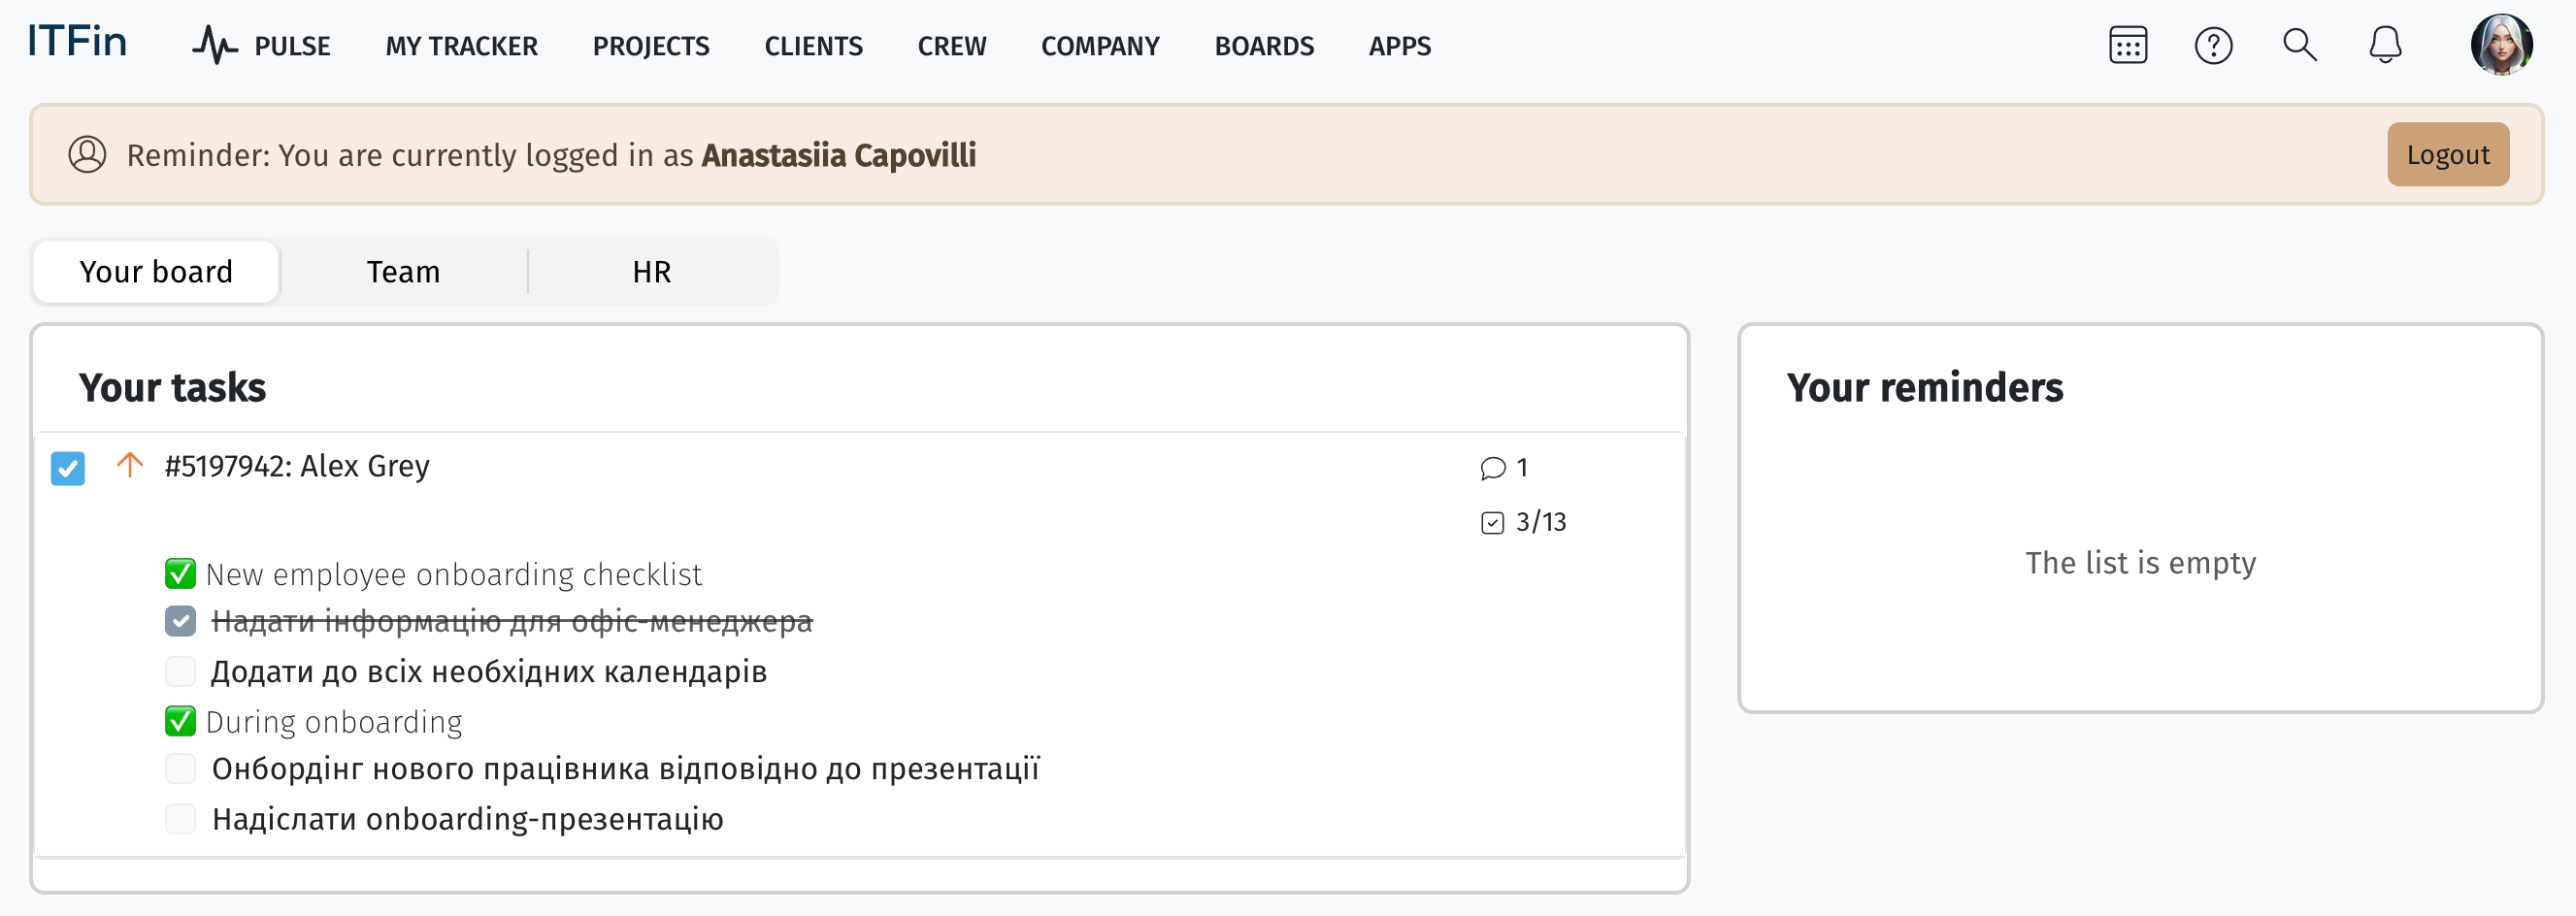The width and height of the screenshot is (2576, 916).
Task: Switch to the HR tab
Action: point(651,272)
